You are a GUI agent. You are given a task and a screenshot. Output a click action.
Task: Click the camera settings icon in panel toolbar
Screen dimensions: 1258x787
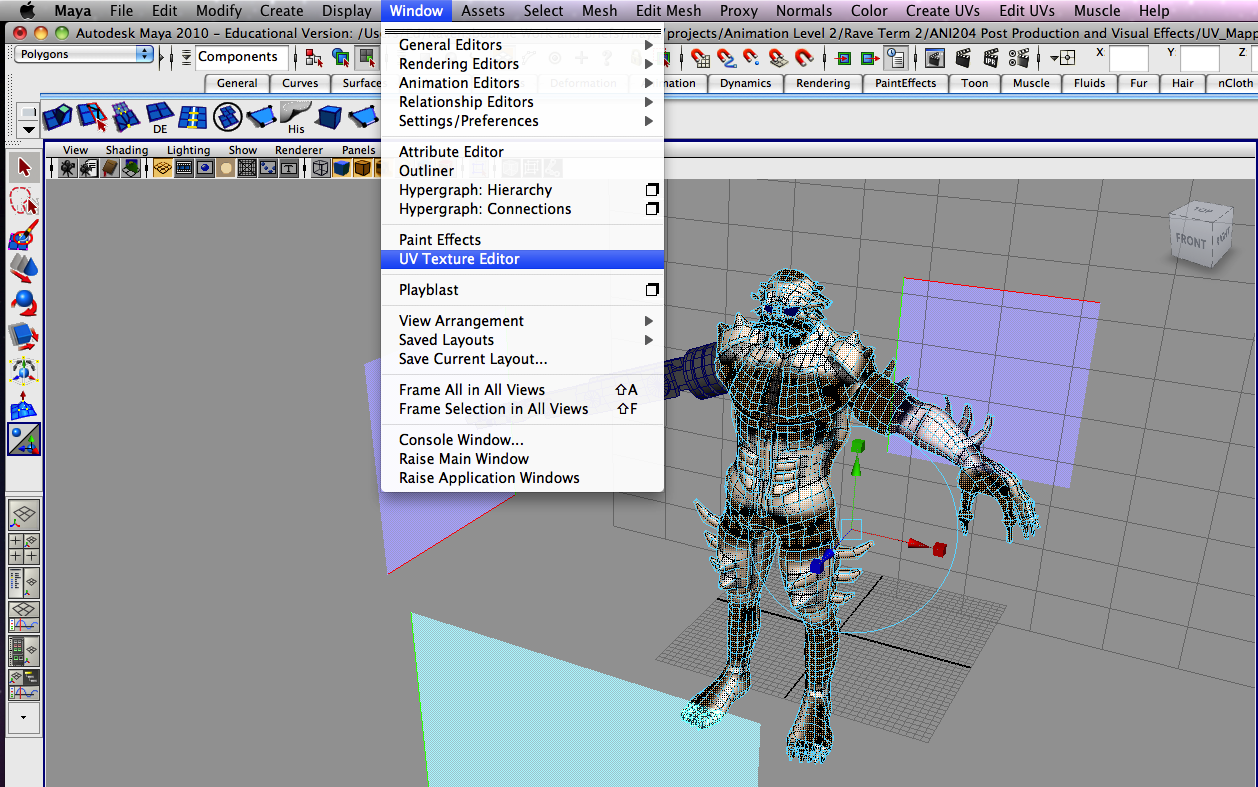click(88, 168)
